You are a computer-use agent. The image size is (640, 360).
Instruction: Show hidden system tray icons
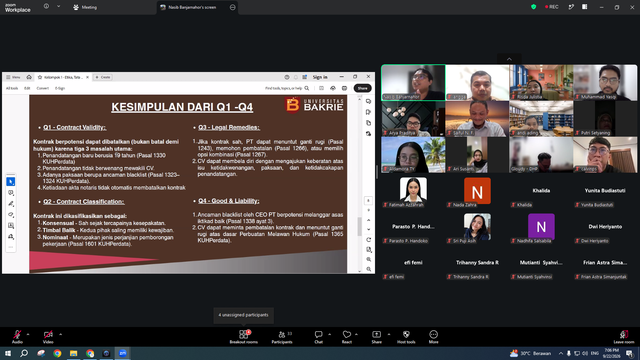[561, 353]
